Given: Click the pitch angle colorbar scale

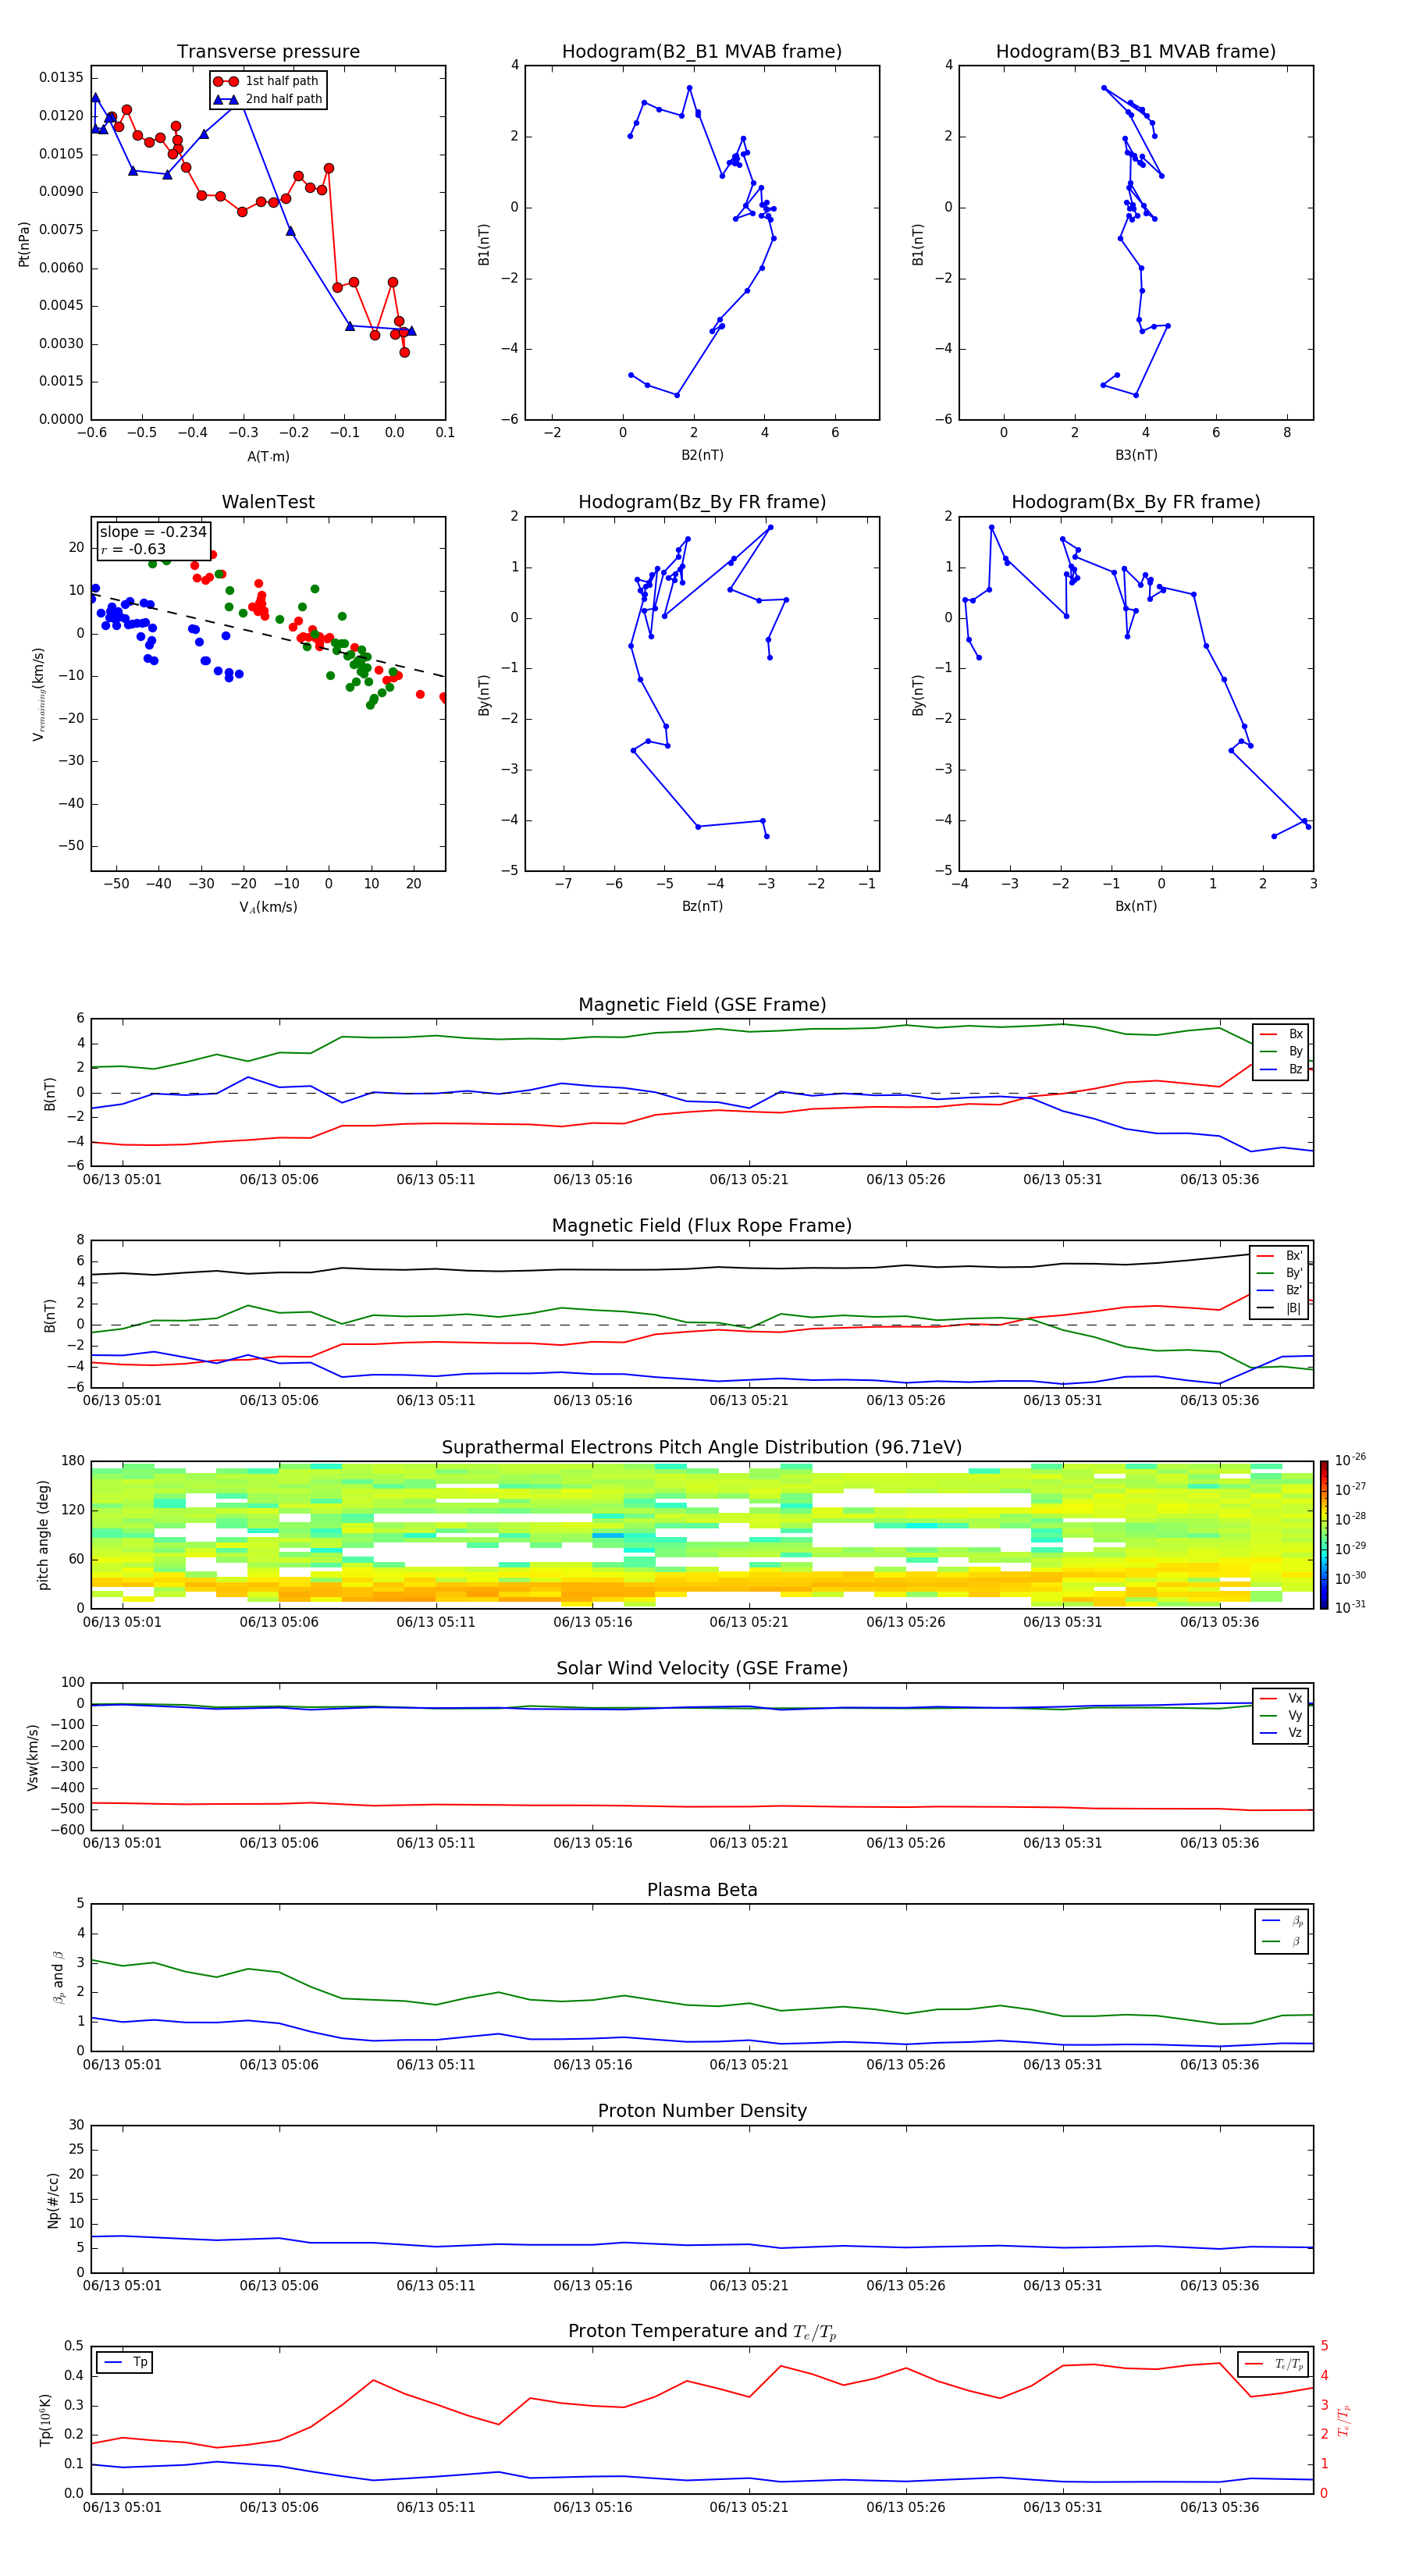Looking at the screenshot, I should (x=1323, y=1535).
